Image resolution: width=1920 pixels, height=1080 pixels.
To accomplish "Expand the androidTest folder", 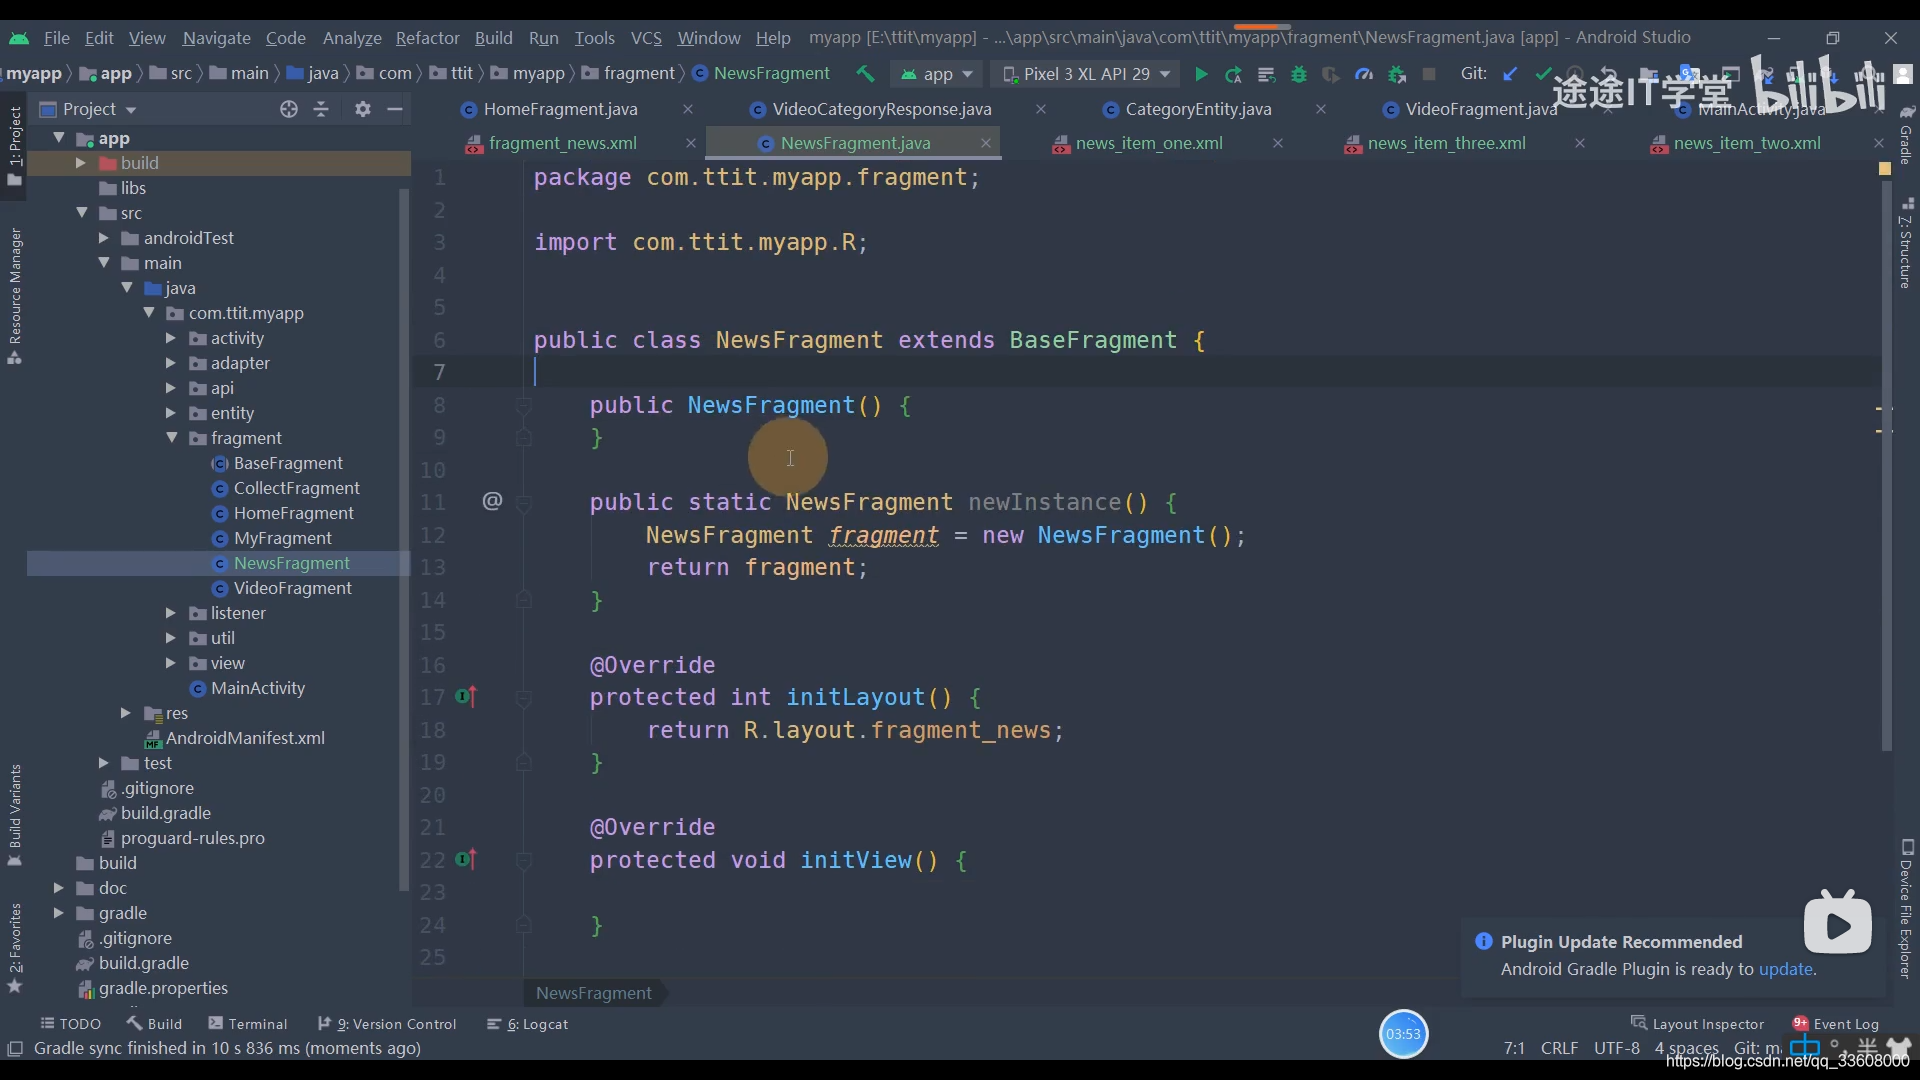I will (x=103, y=238).
